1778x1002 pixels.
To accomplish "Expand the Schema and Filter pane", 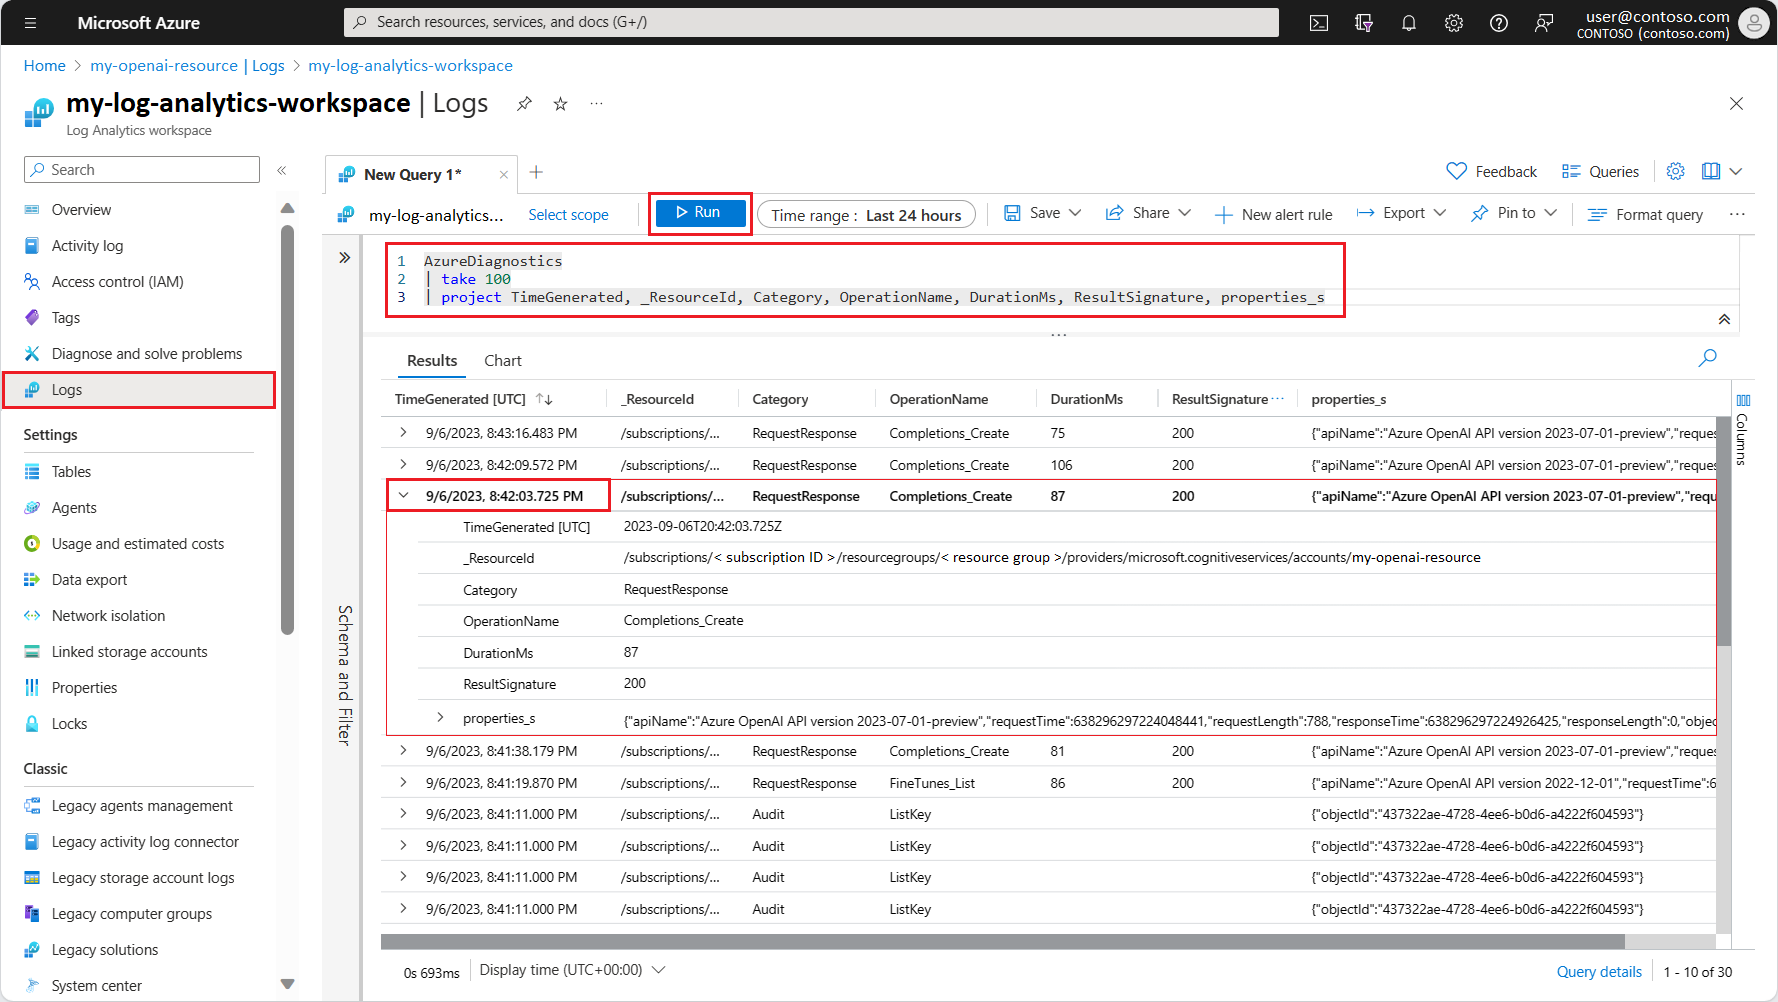I will pos(345,258).
